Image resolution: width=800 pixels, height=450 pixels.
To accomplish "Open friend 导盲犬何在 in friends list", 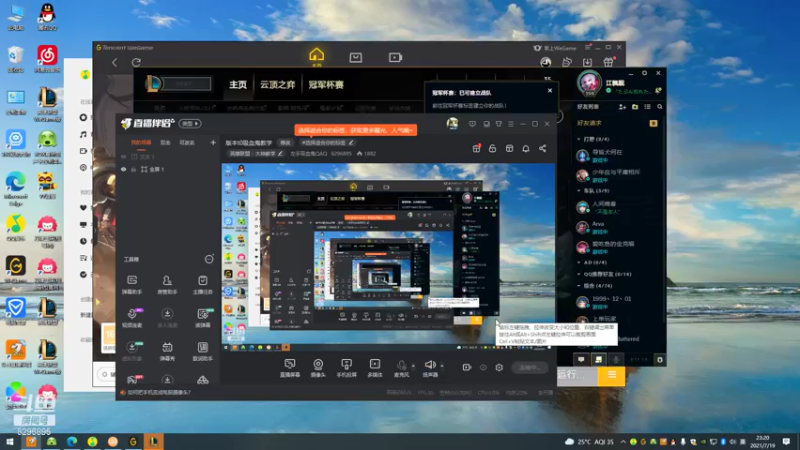I will [x=607, y=156].
